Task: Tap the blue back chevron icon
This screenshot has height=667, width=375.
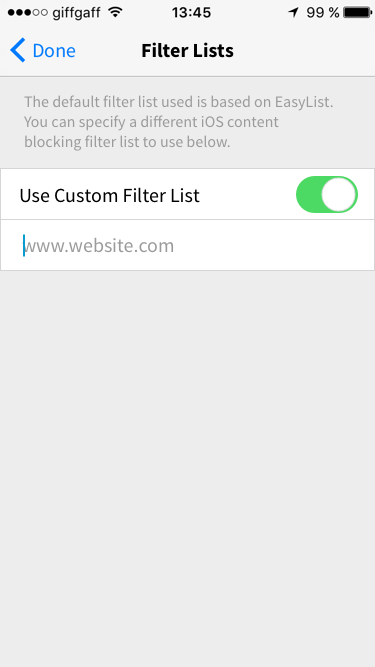Action: [17, 50]
